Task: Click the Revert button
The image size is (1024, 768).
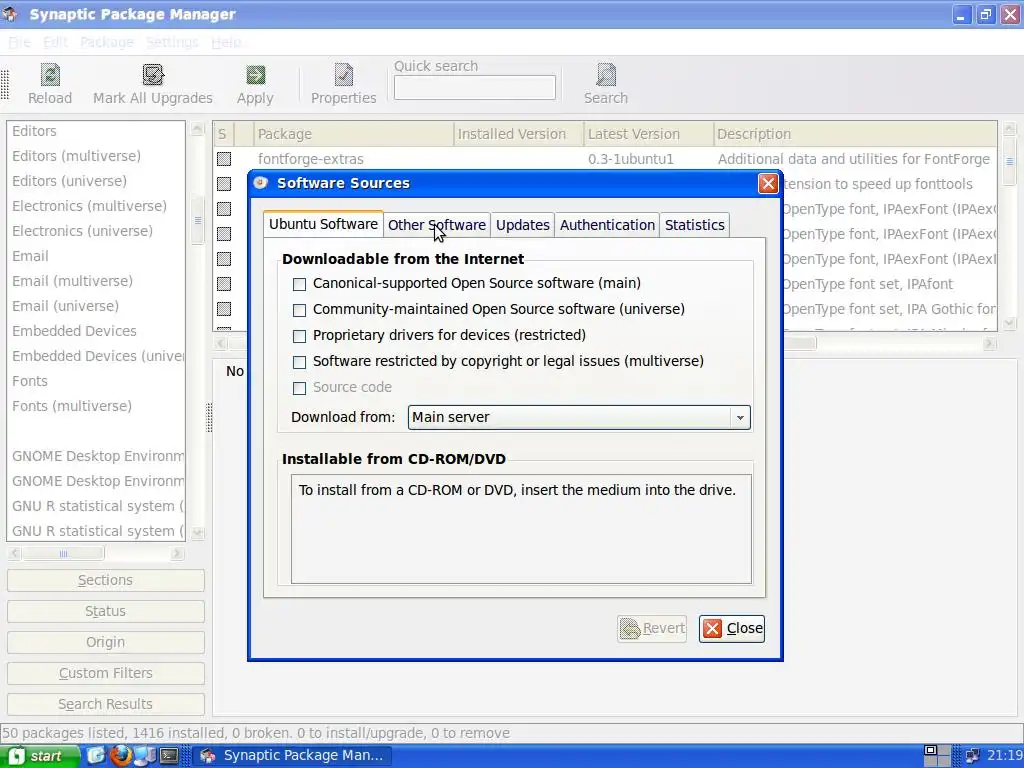Action: tap(652, 628)
